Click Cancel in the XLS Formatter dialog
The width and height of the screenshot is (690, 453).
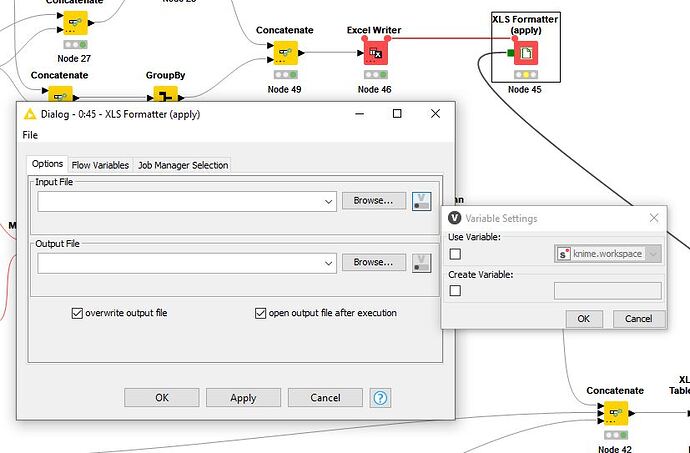(x=325, y=398)
